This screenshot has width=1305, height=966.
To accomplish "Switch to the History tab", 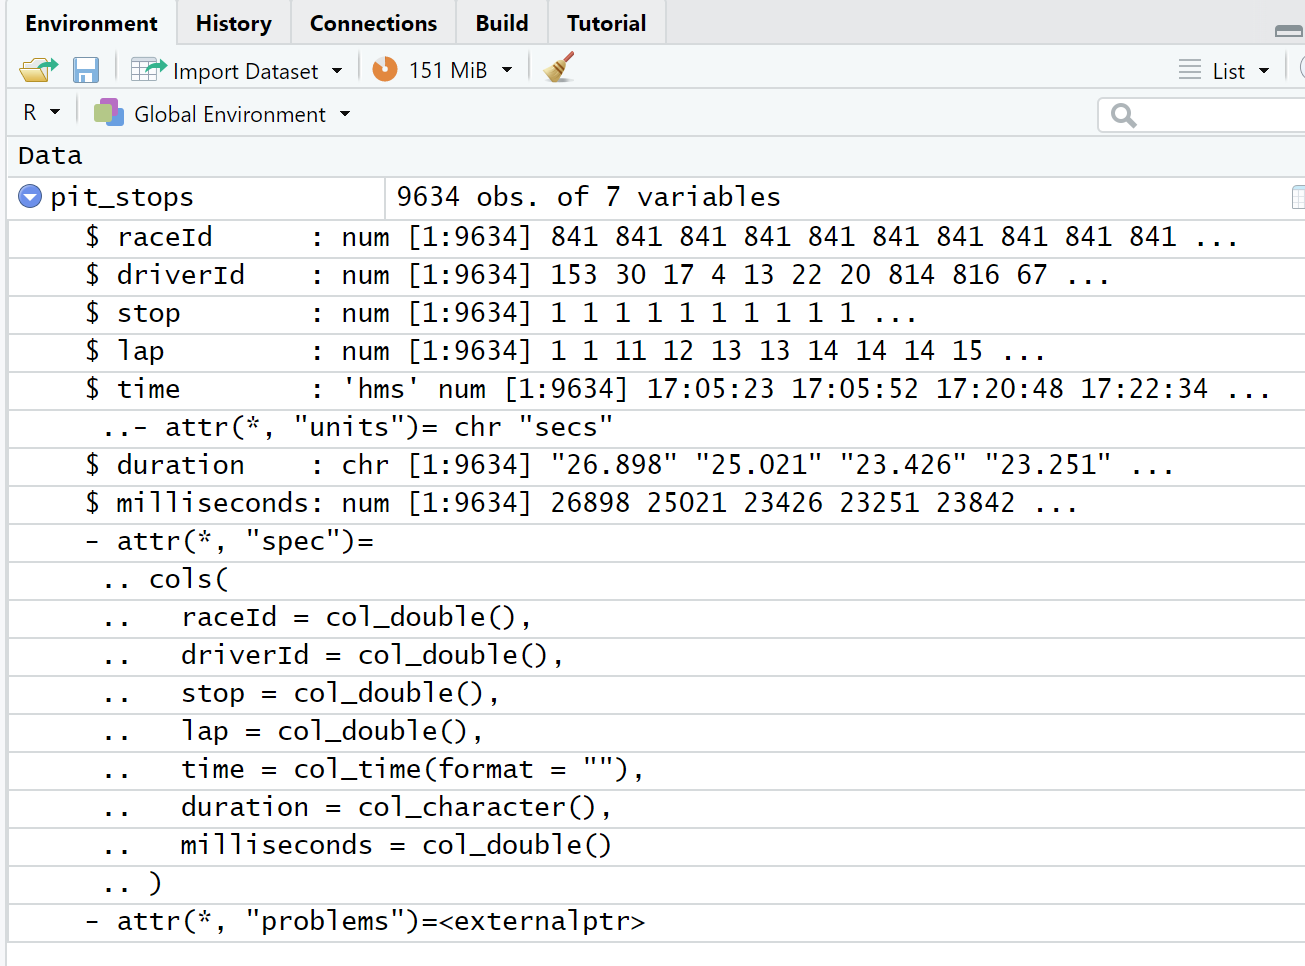I will (x=233, y=23).
